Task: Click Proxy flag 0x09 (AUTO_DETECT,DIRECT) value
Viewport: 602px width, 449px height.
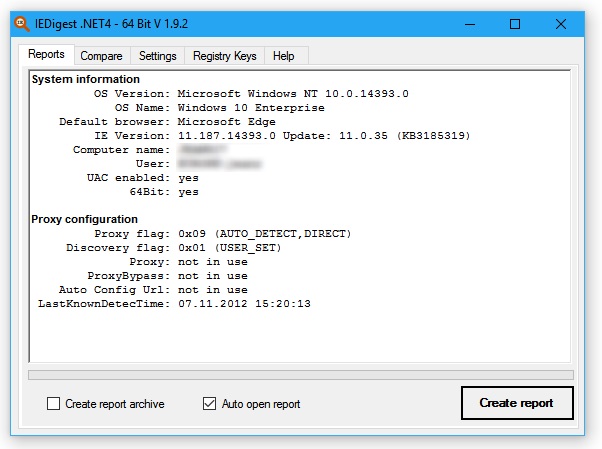Action: coord(265,234)
